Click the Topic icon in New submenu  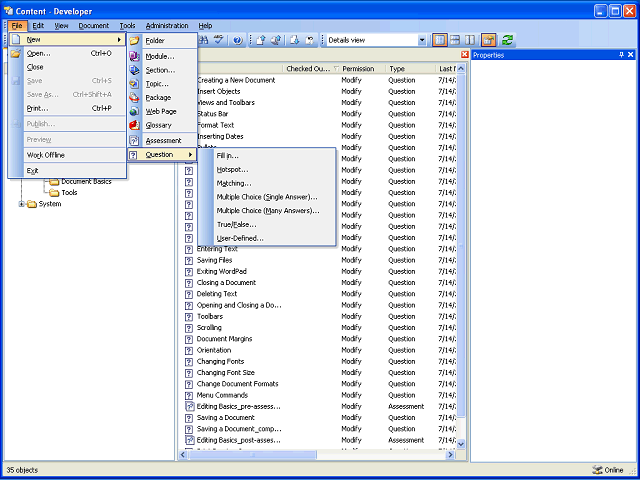(x=134, y=84)
